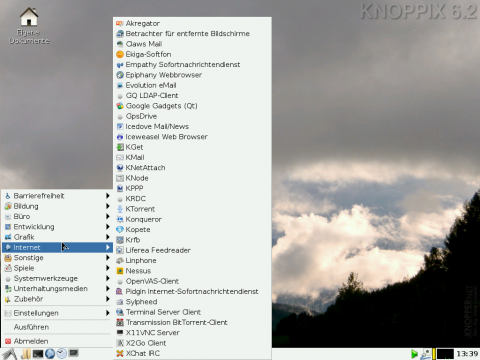Open KGet download manager
The height and width of the screenshot is (360, 480).
pos(192,147)
